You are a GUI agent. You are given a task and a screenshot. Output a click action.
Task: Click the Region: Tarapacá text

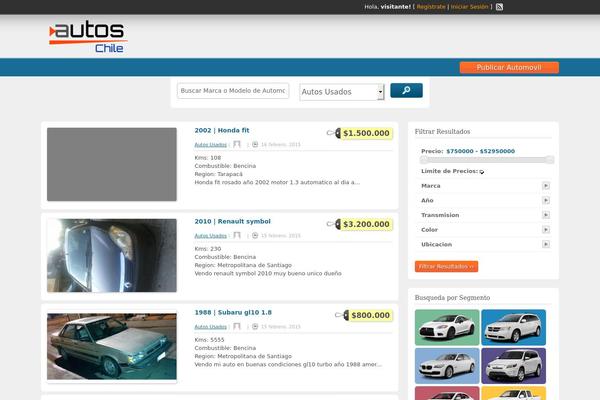[218, 174]
